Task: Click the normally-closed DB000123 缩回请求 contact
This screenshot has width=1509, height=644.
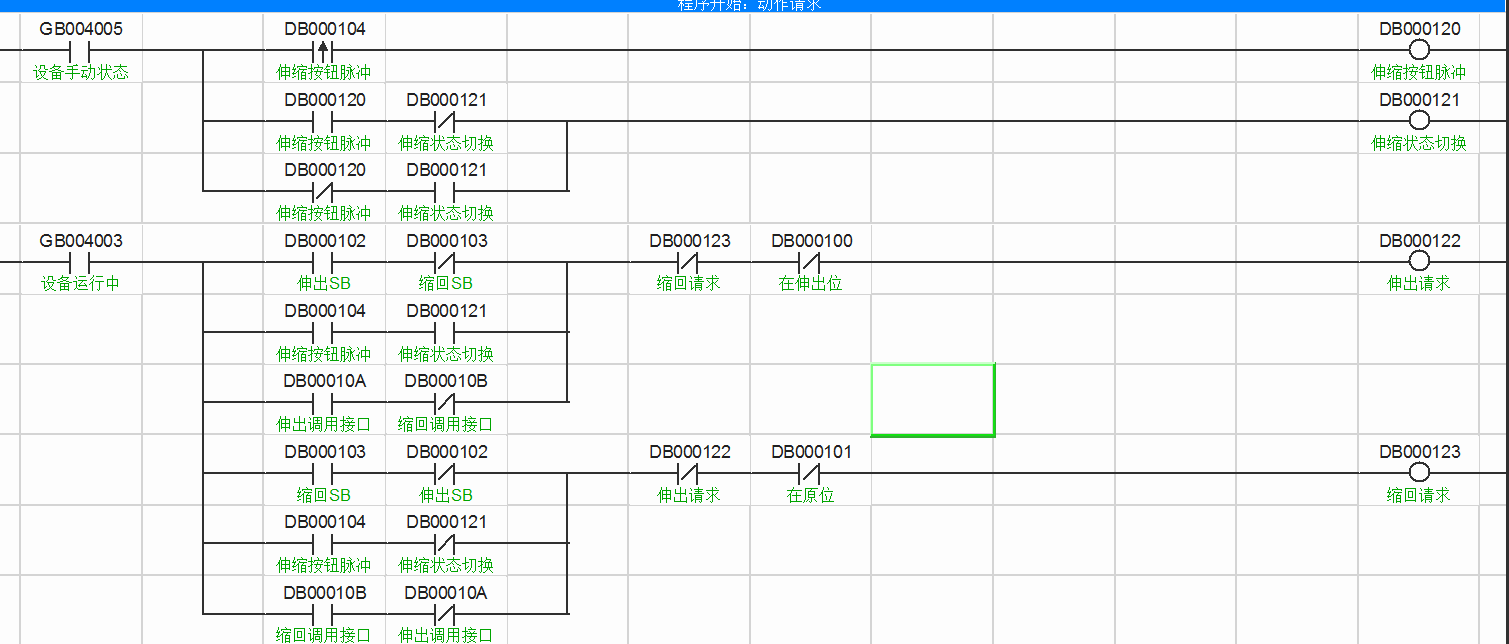Action: pos(688,263)
